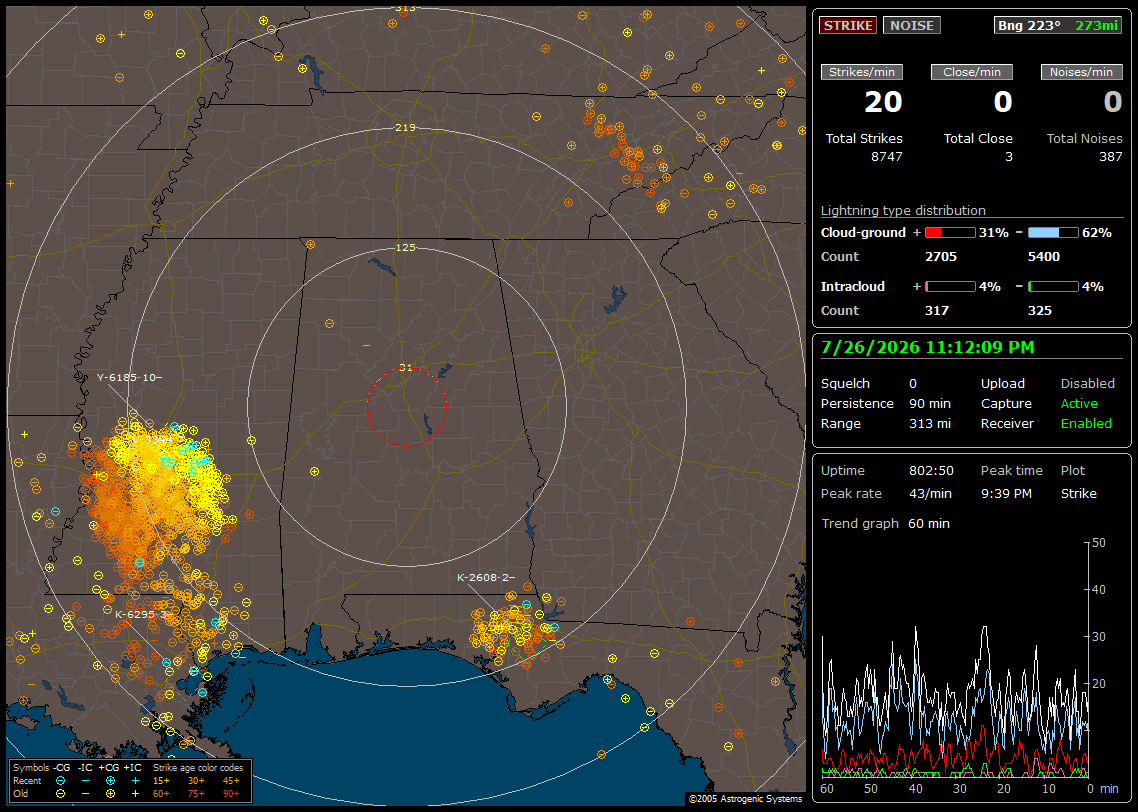Viewport: 1138px width, 812px height.
Task: Click the positive intracloud pink bar
Action: click(950, 287)
